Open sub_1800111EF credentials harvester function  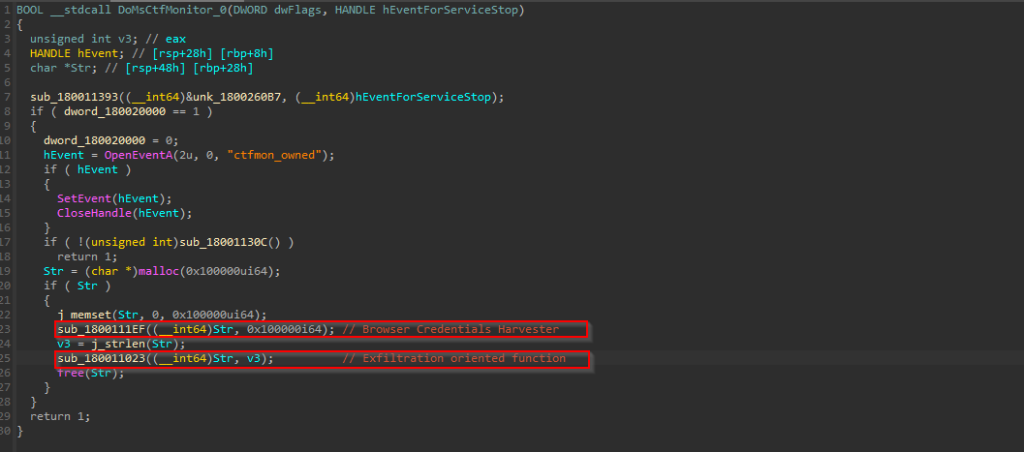coord(99,329)
